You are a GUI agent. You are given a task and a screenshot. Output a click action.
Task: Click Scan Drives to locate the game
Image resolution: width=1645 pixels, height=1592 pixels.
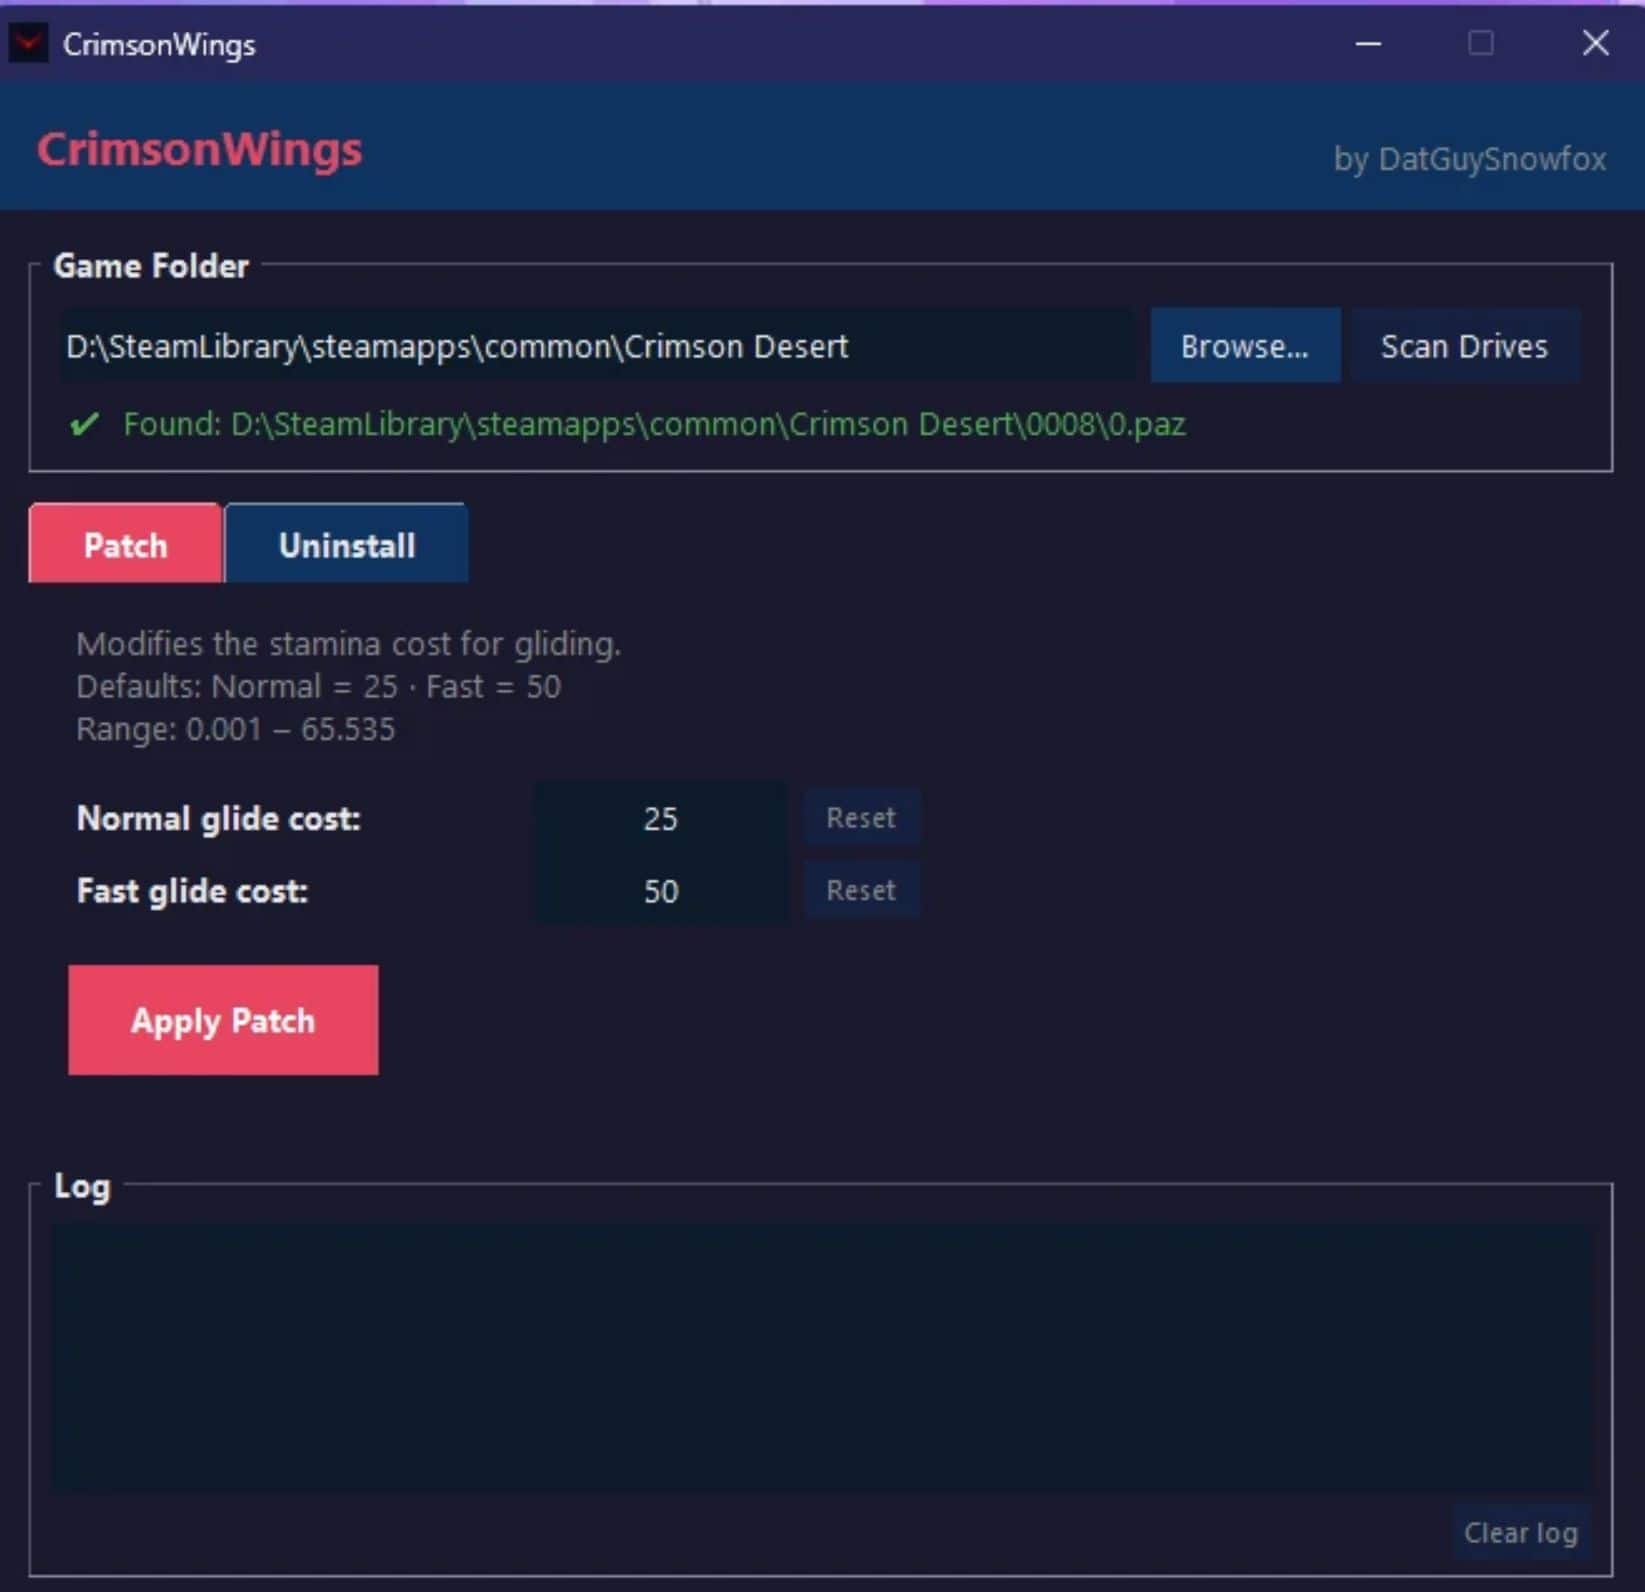[x=1464, y=346]
